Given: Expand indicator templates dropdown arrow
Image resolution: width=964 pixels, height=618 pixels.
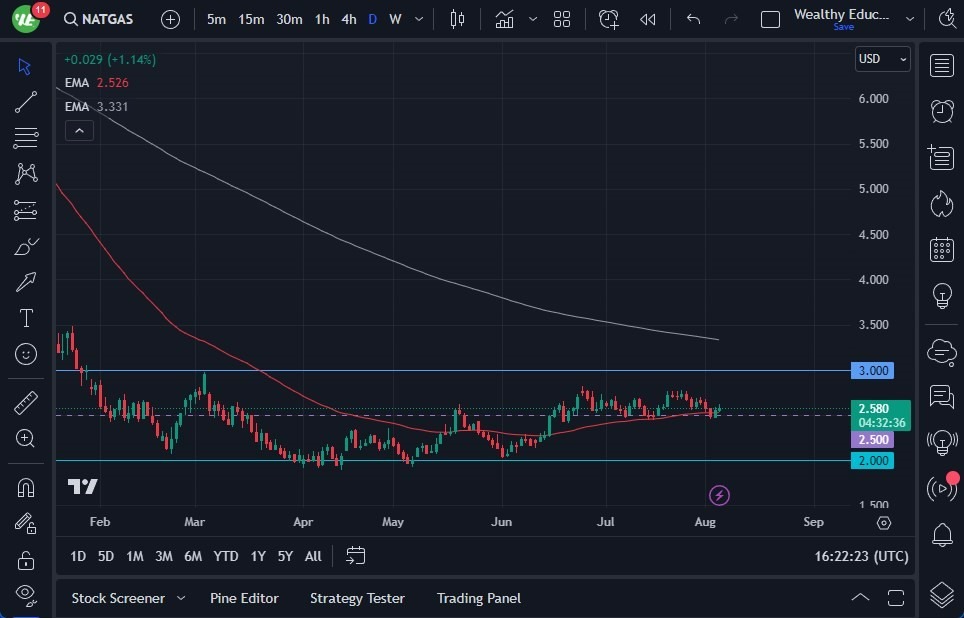Looking at the screenshot, I should pos(533,19).
